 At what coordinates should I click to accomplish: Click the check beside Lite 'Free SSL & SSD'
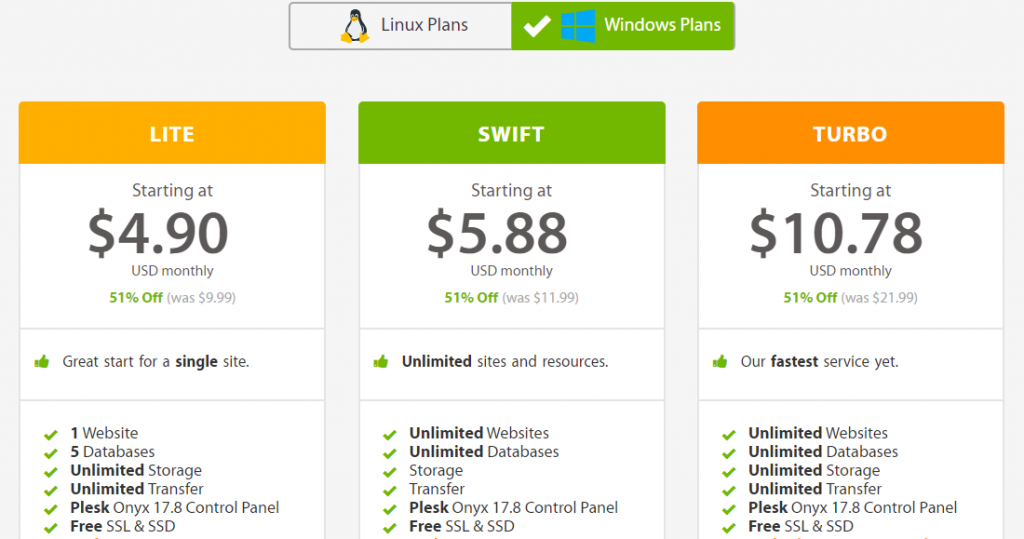[x=50, y=527]
